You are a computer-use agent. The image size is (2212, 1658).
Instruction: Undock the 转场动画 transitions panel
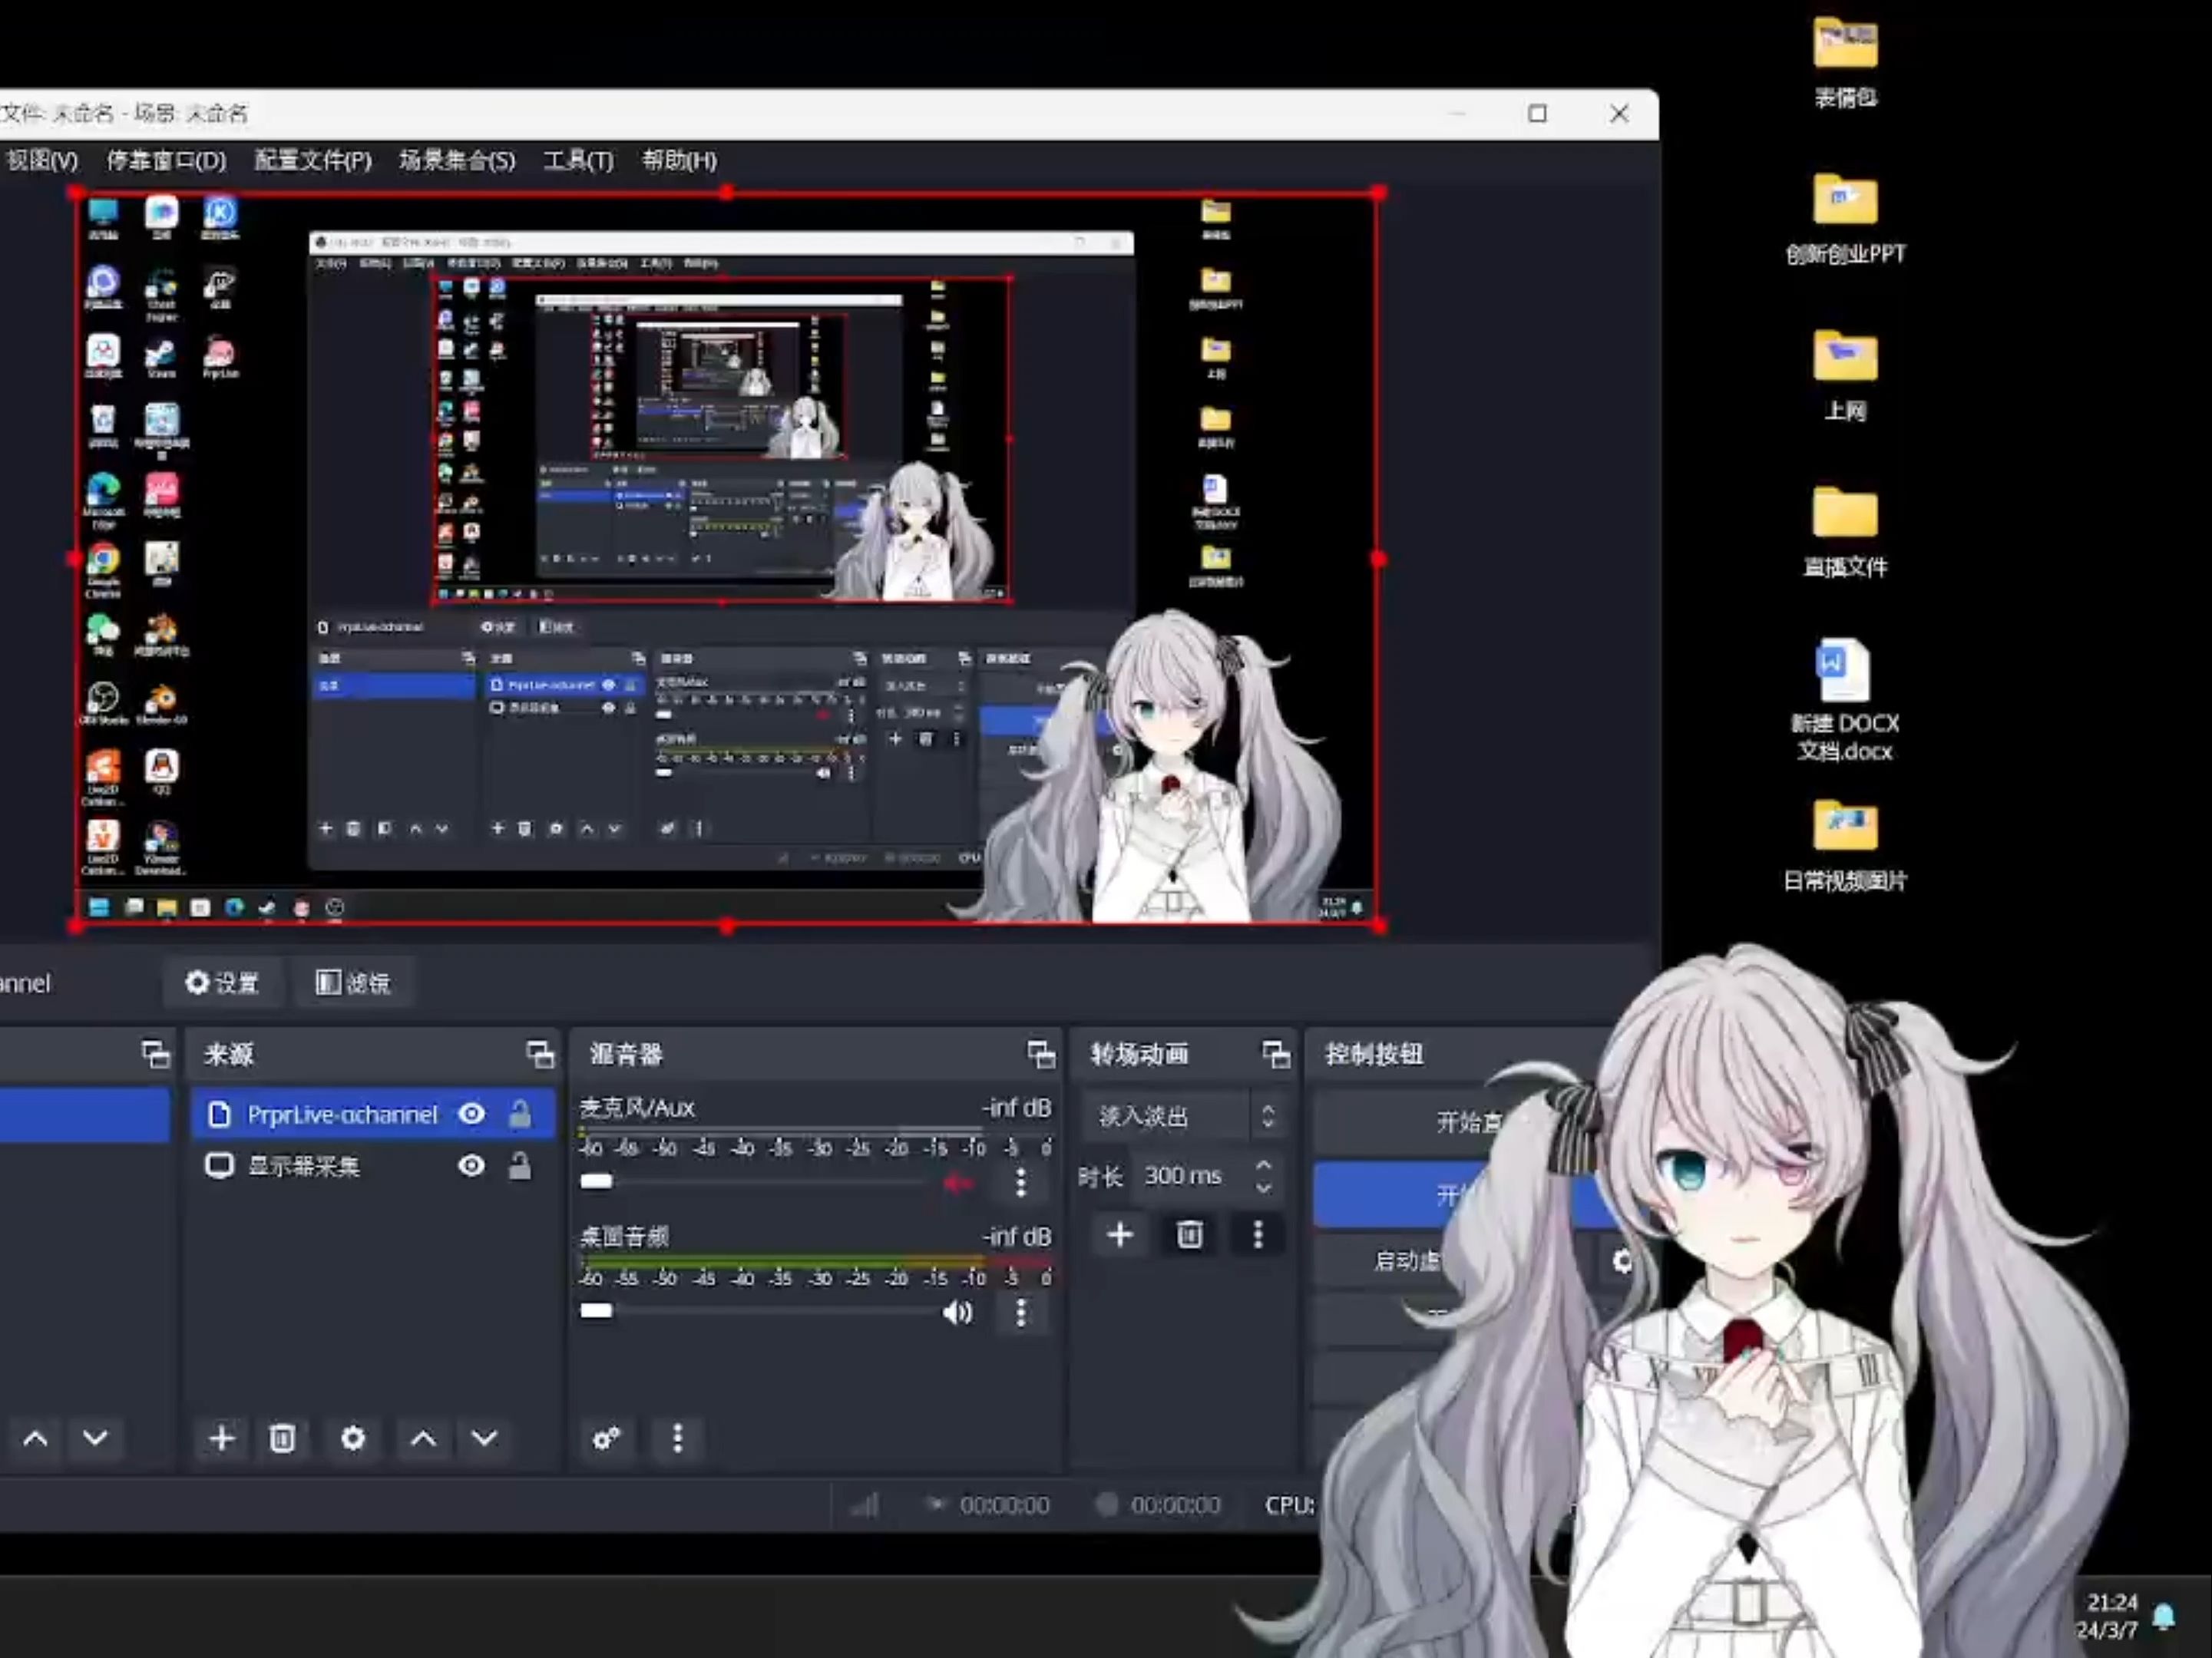1276,1054
